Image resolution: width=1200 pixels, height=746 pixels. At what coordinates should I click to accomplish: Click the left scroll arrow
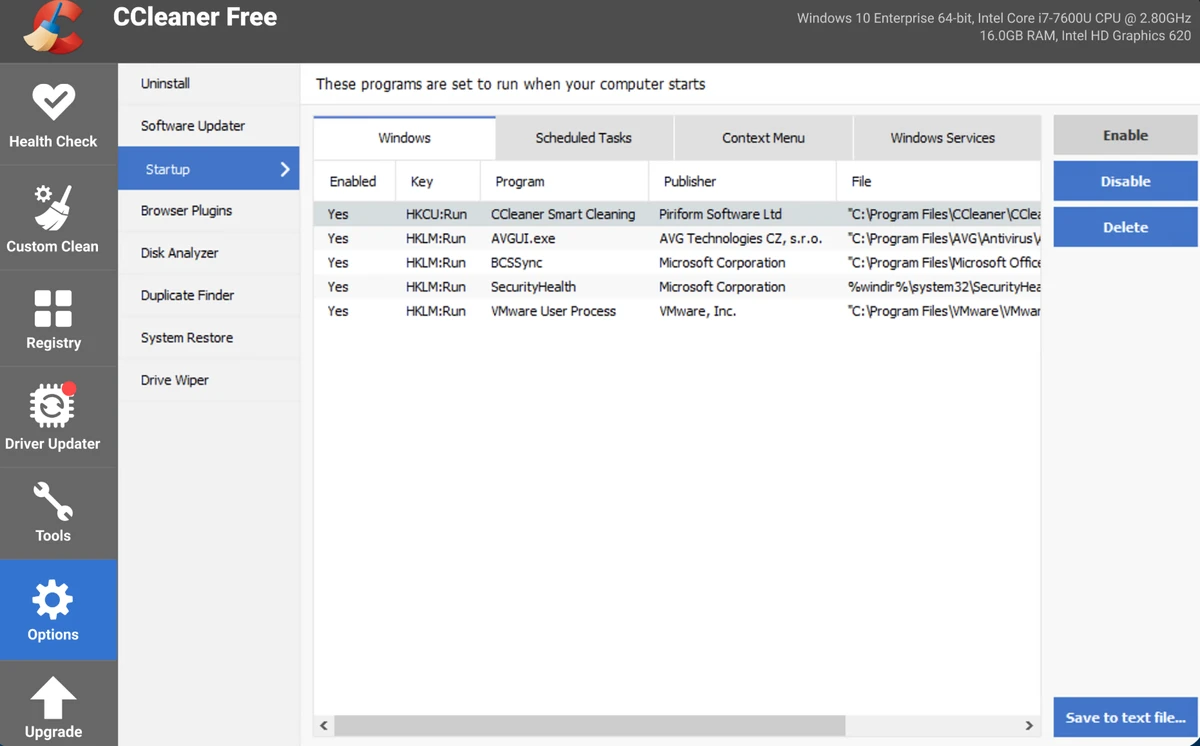coord(323,725)
